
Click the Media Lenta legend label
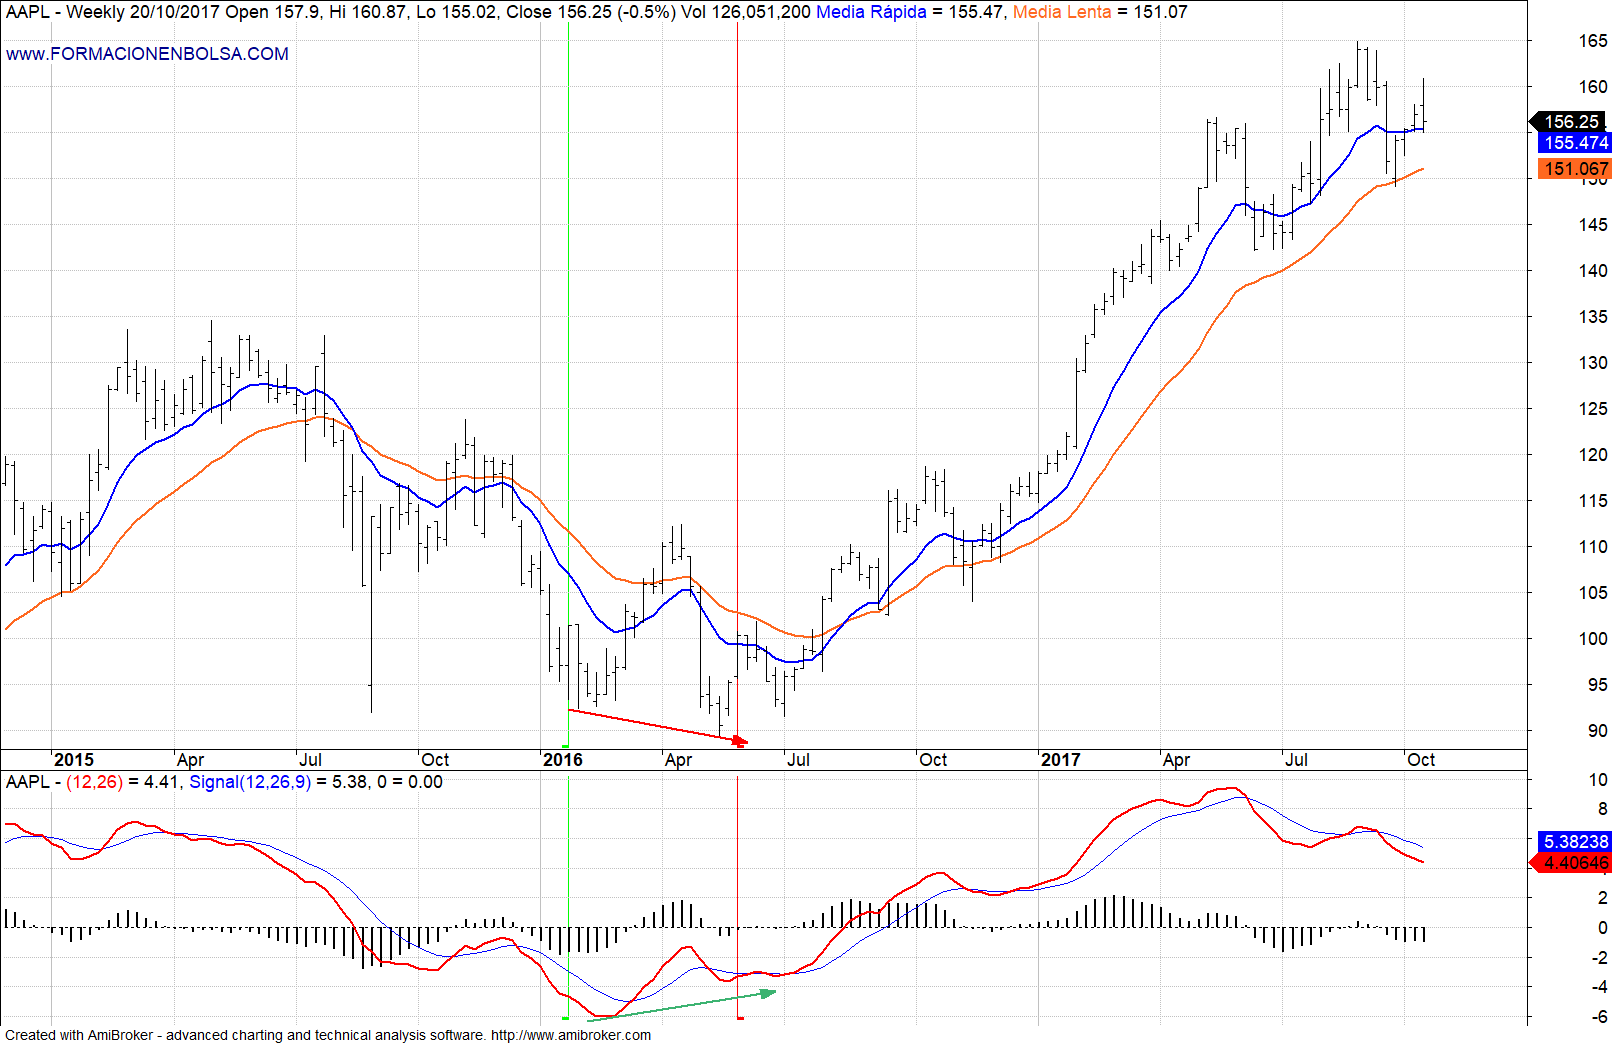[x=1061, y=12]
